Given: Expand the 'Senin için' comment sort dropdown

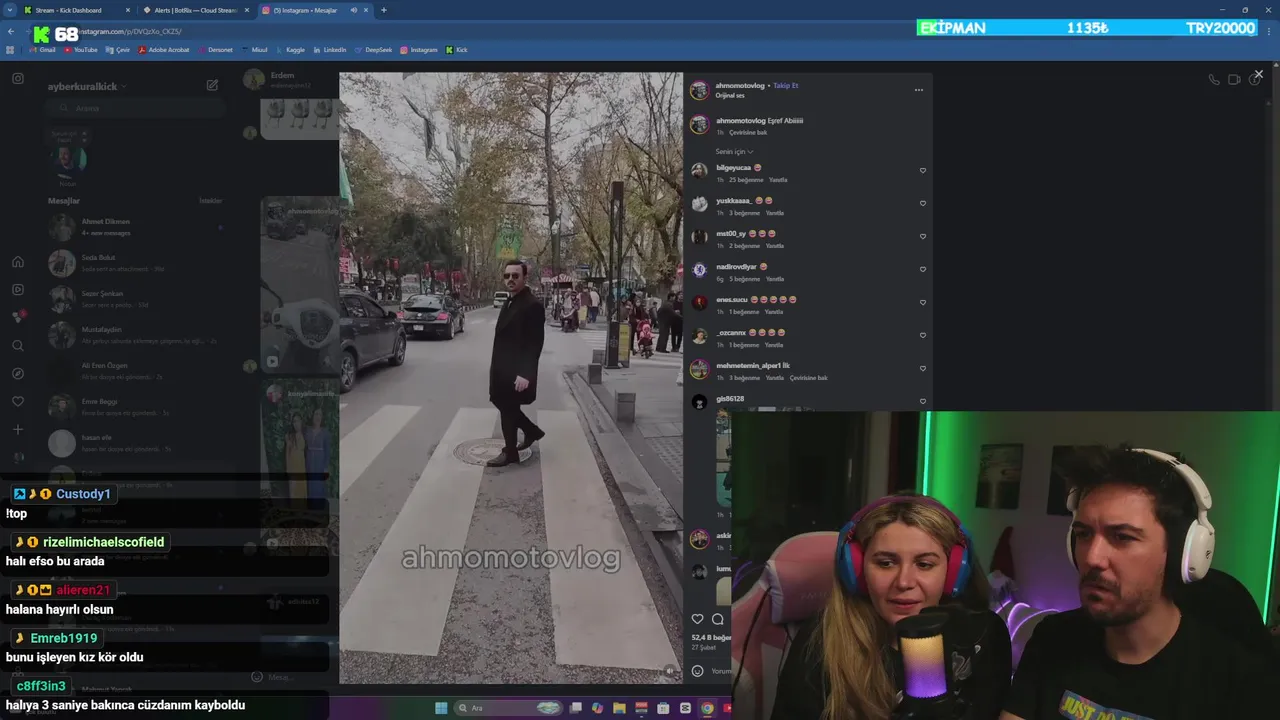Looking at the screenshot, I should (734, 152).
